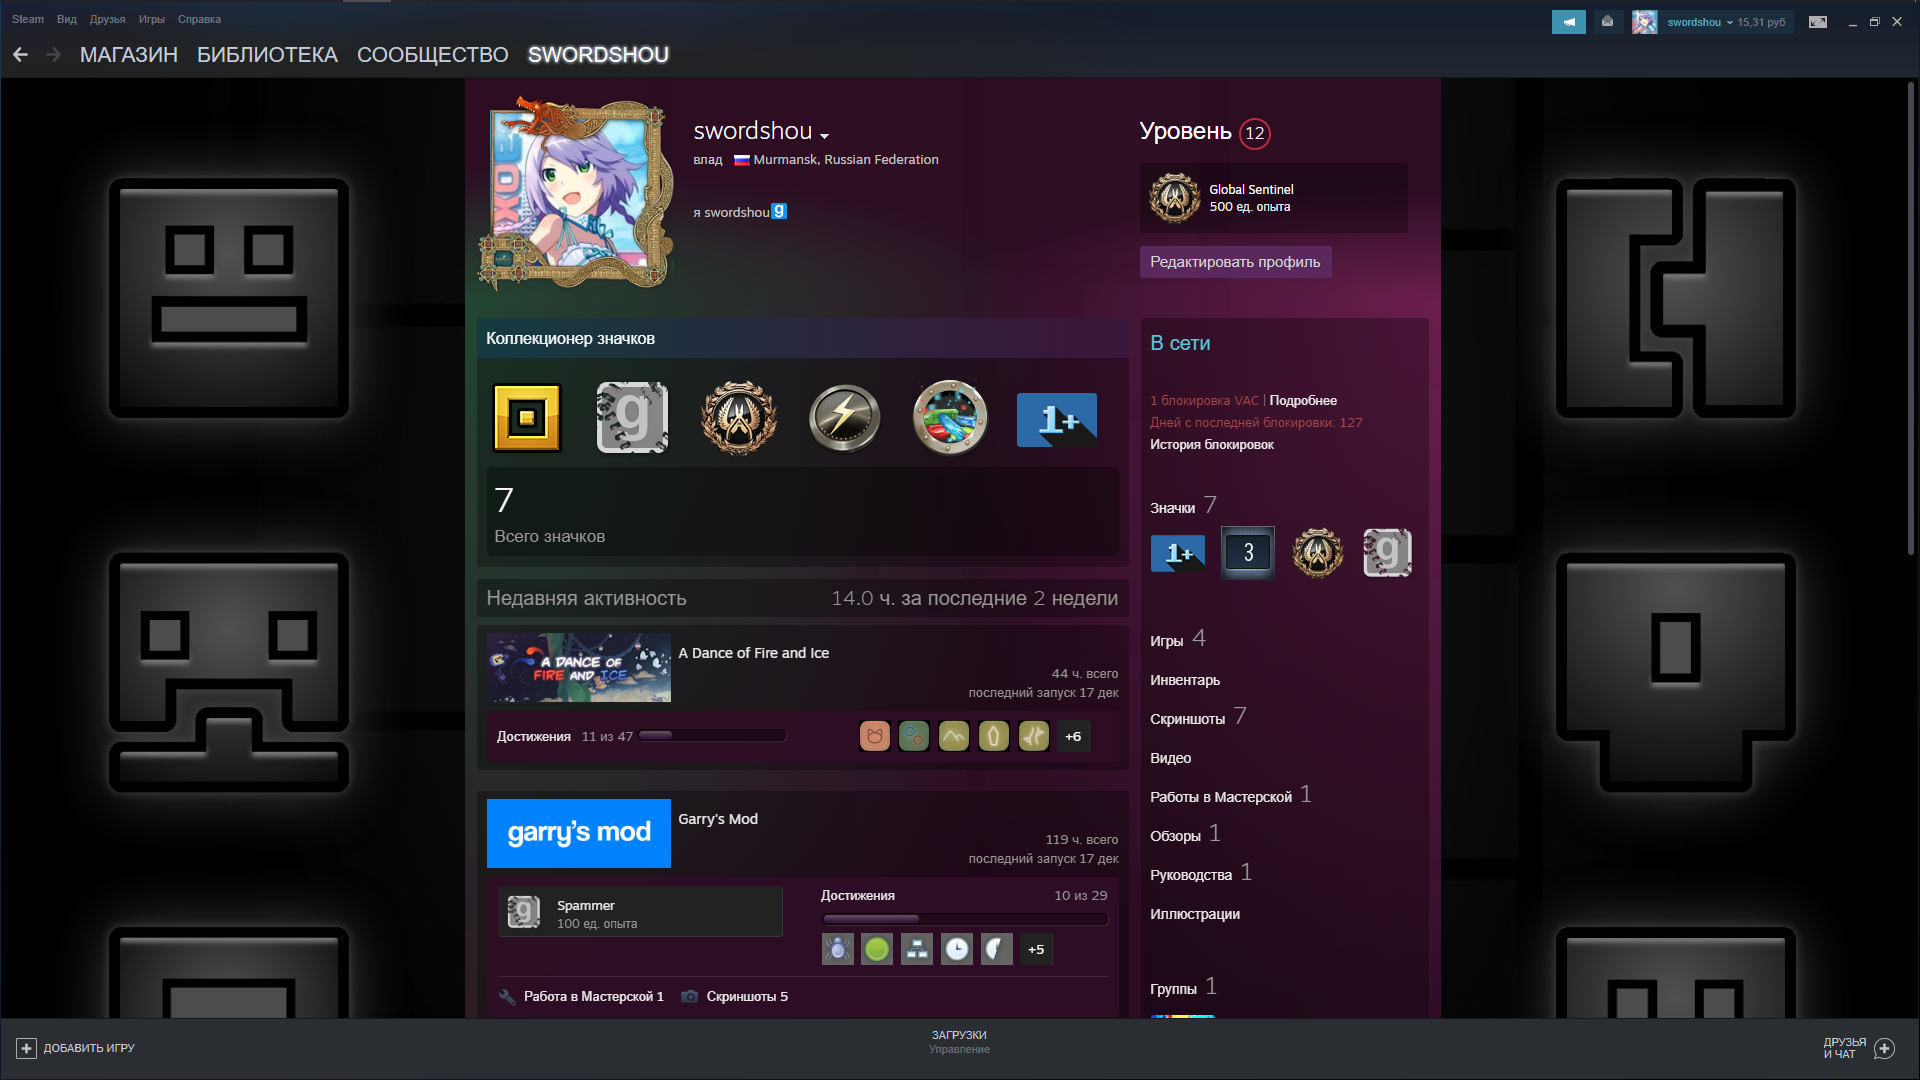This screenshot has height=1080, width=1920.
Task: Open the Группы link
Action: (x=1173, y=989)
